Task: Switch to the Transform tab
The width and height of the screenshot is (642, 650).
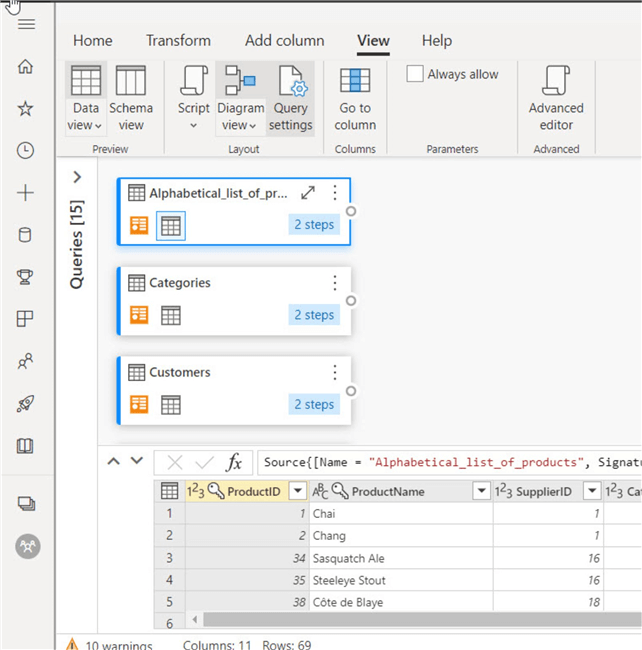Action: pos(178,41)
